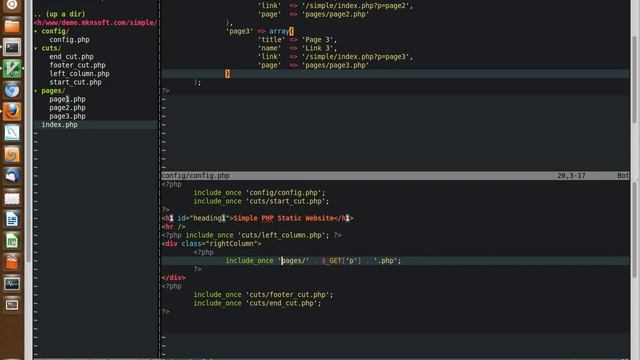Click $_GET['p'] in the include line
This screenshot has height=360, width=640.
[x=341, y=260]
